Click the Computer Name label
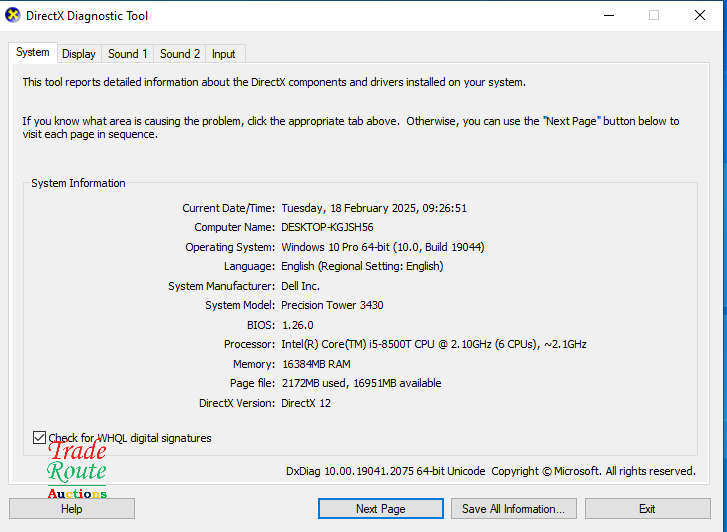 tap(235, 227)
